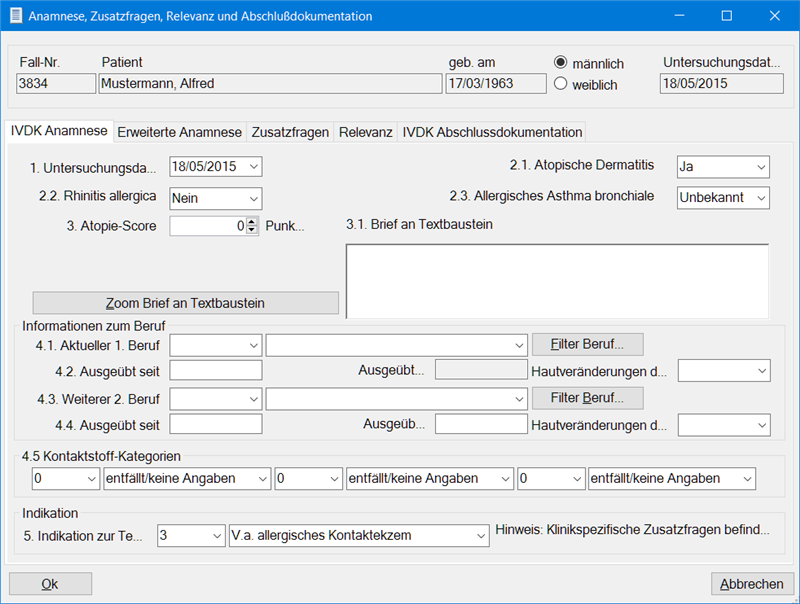Cancel with the Abbrechen button
The height and width of the screenshot is (604, 800).
752,584
